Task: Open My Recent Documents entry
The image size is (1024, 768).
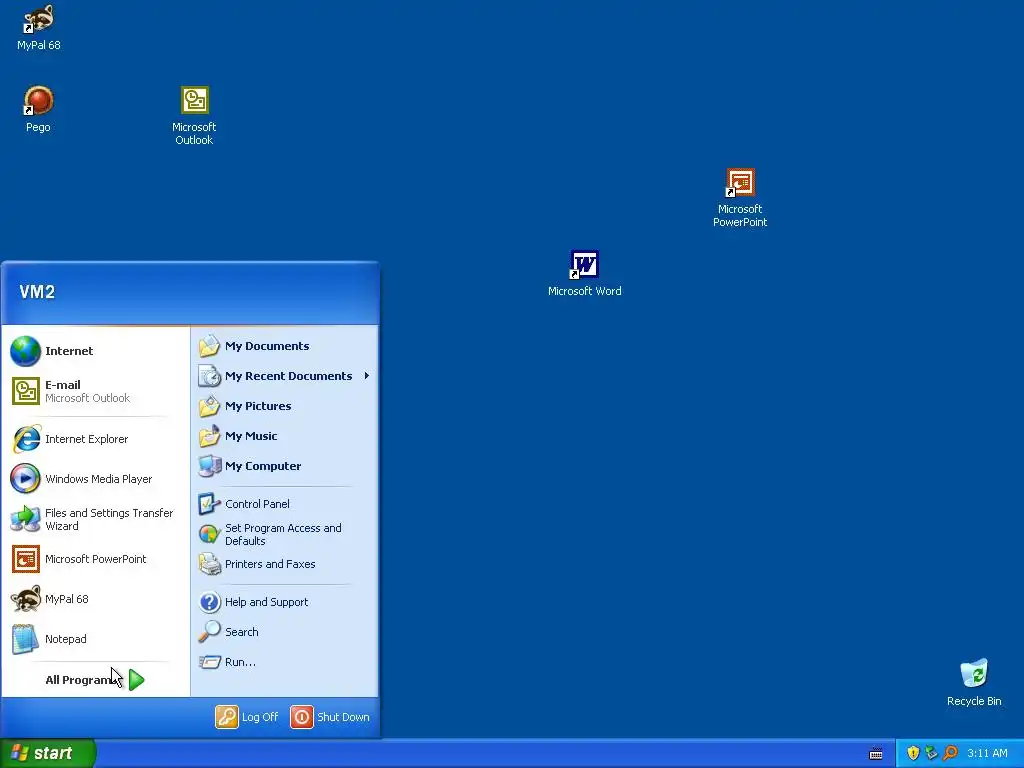Action: [284, 376]
